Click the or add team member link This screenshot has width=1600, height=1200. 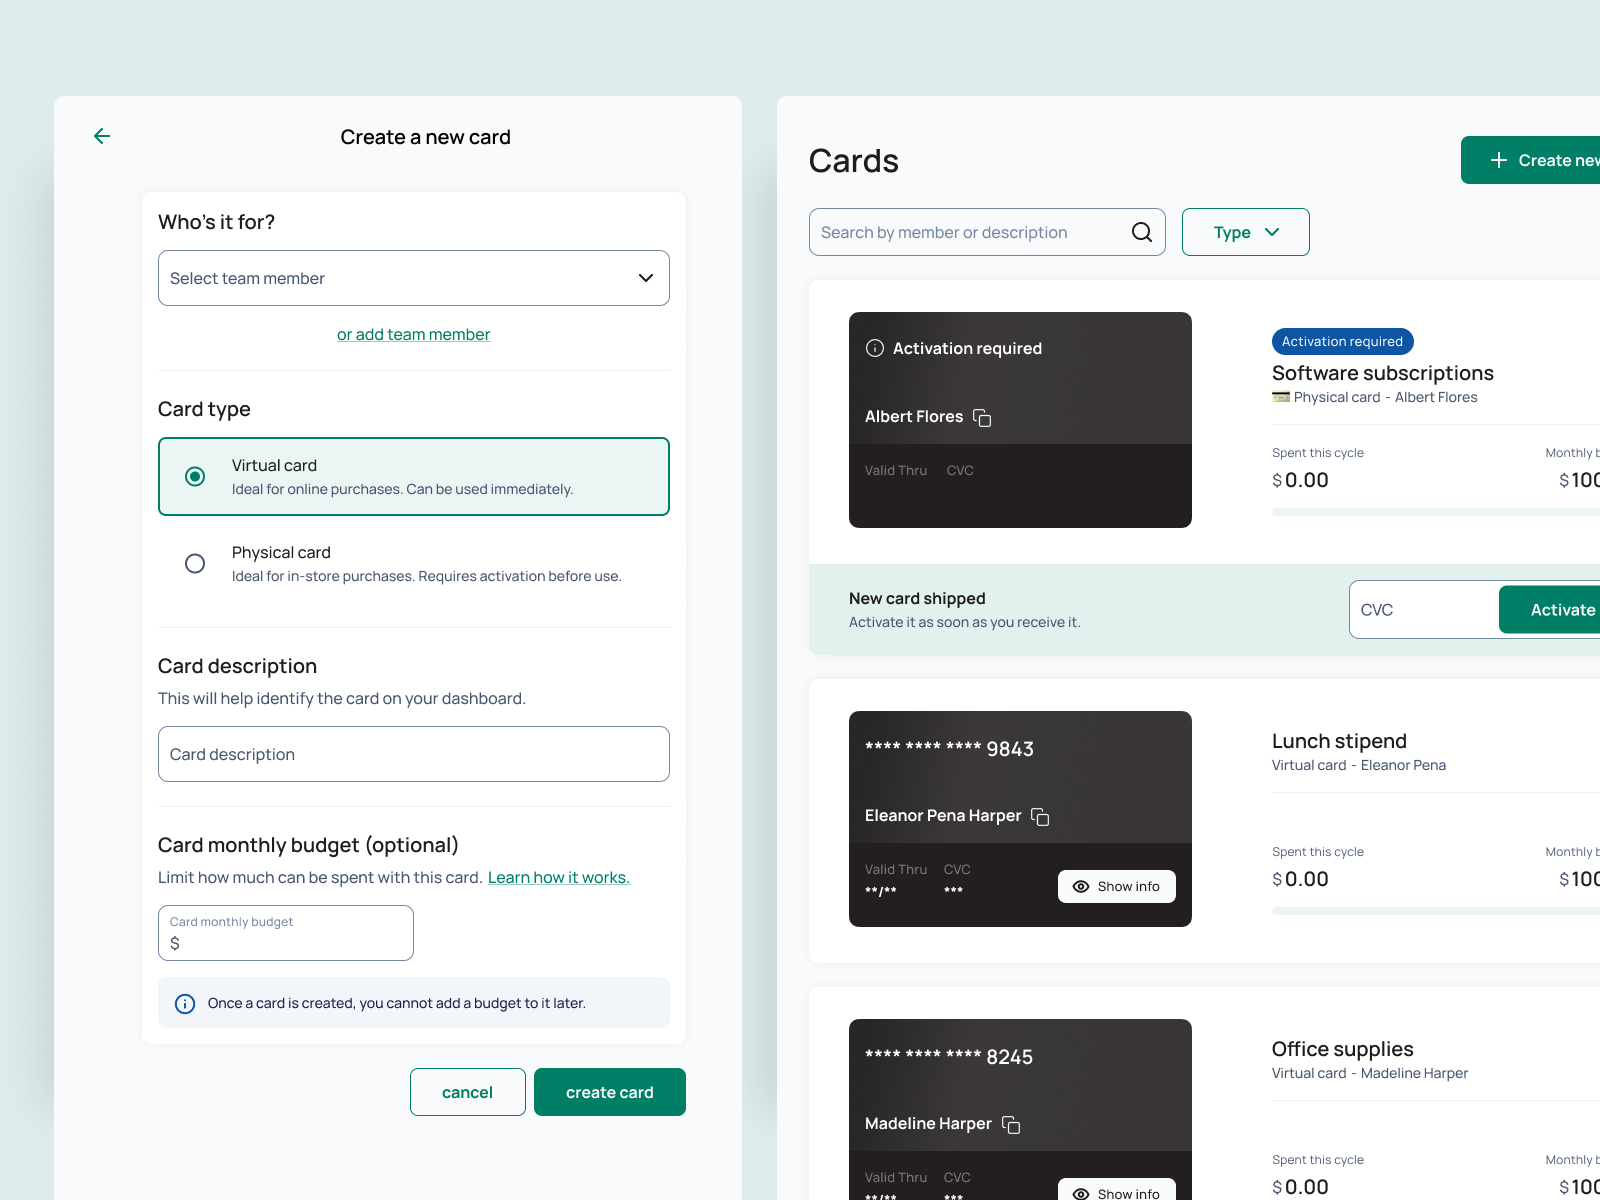click(x=413, y=334)
